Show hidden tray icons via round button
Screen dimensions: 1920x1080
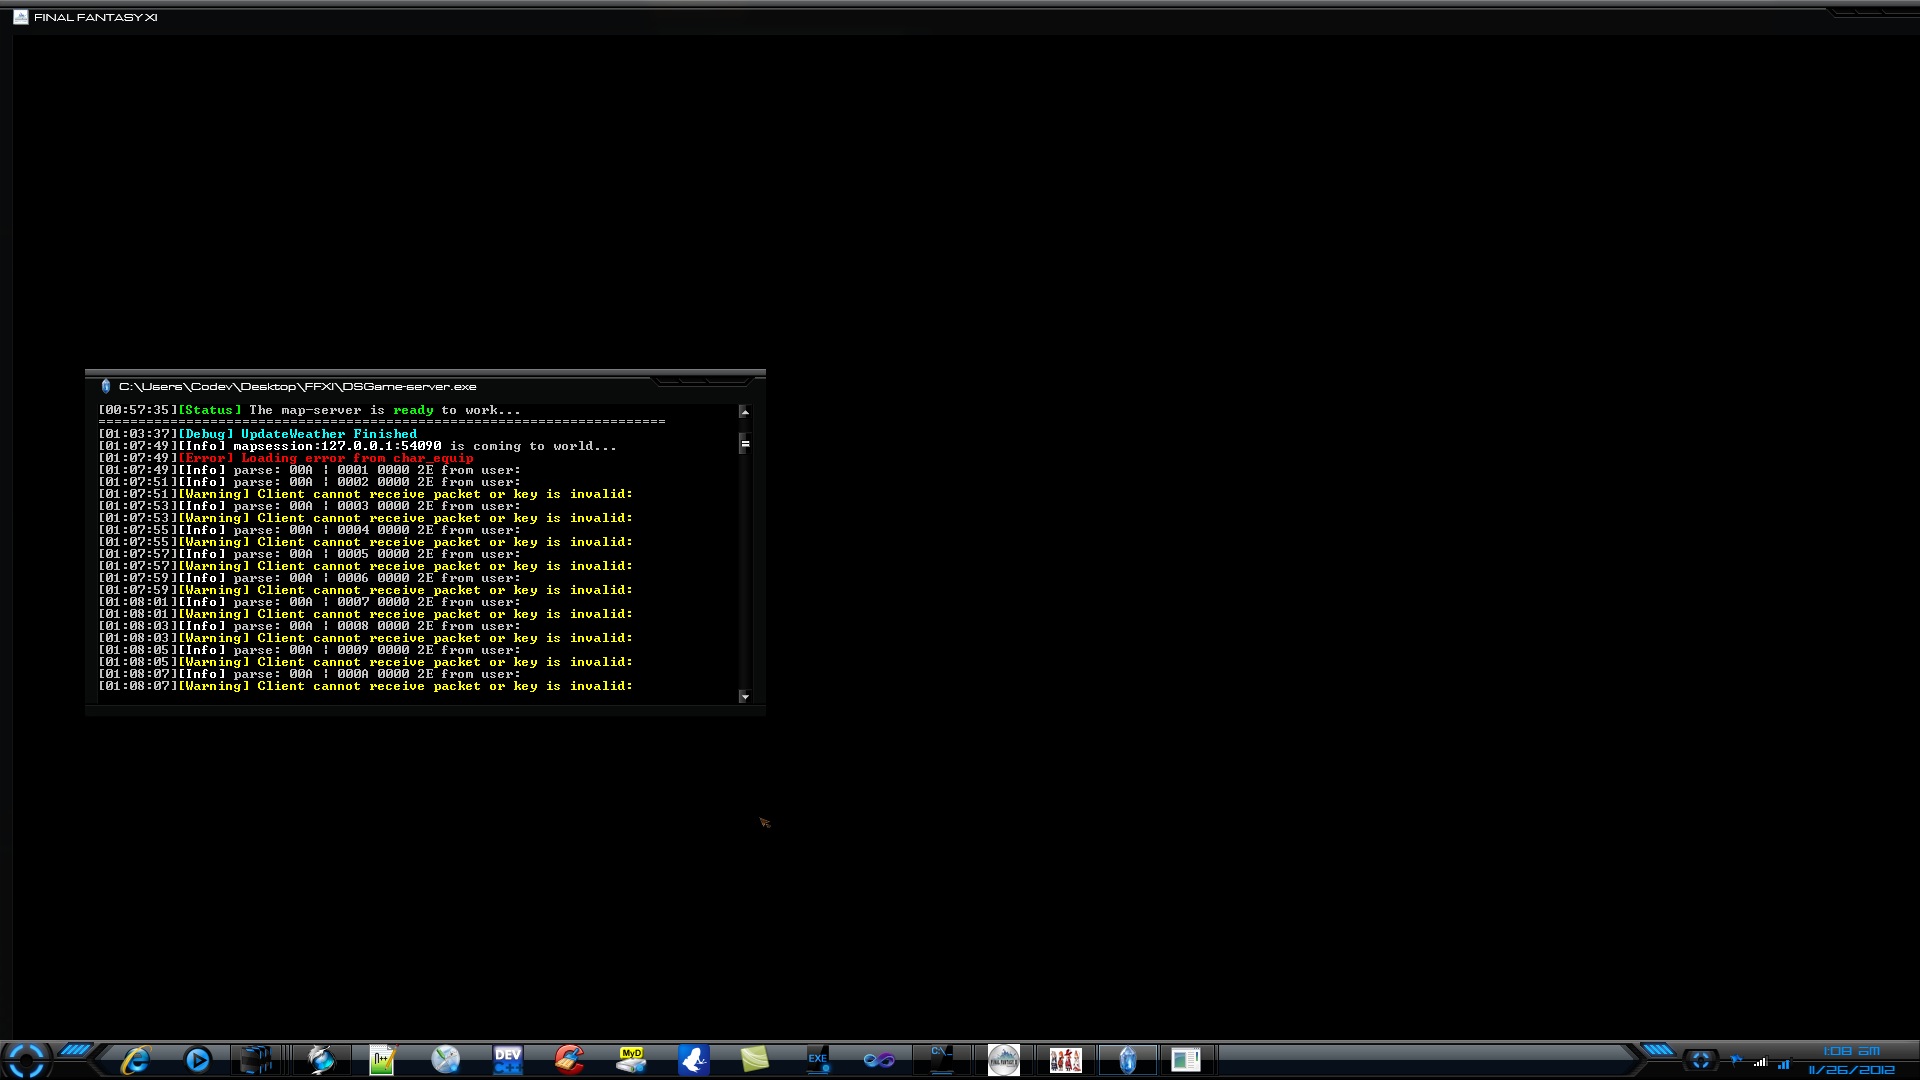1700,1060
